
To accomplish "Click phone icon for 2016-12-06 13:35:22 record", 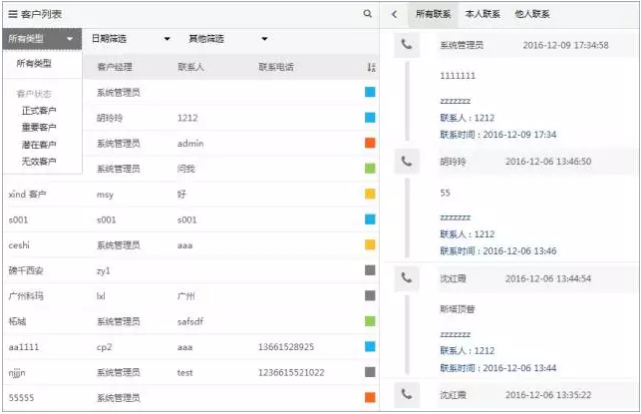I will [x=406, y=394].
